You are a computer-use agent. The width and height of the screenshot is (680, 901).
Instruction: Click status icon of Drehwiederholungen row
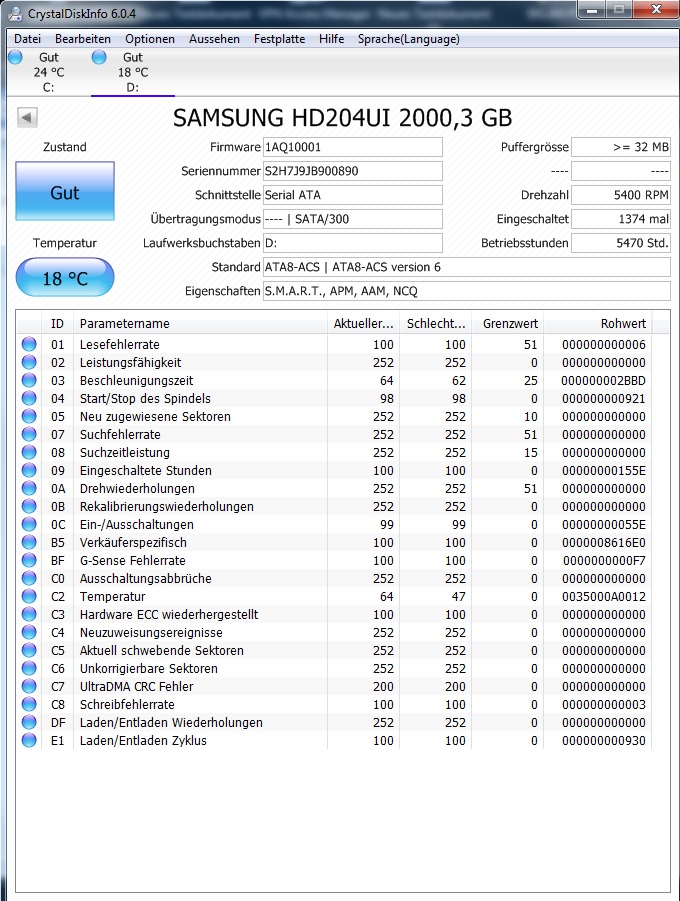(29, 488)
